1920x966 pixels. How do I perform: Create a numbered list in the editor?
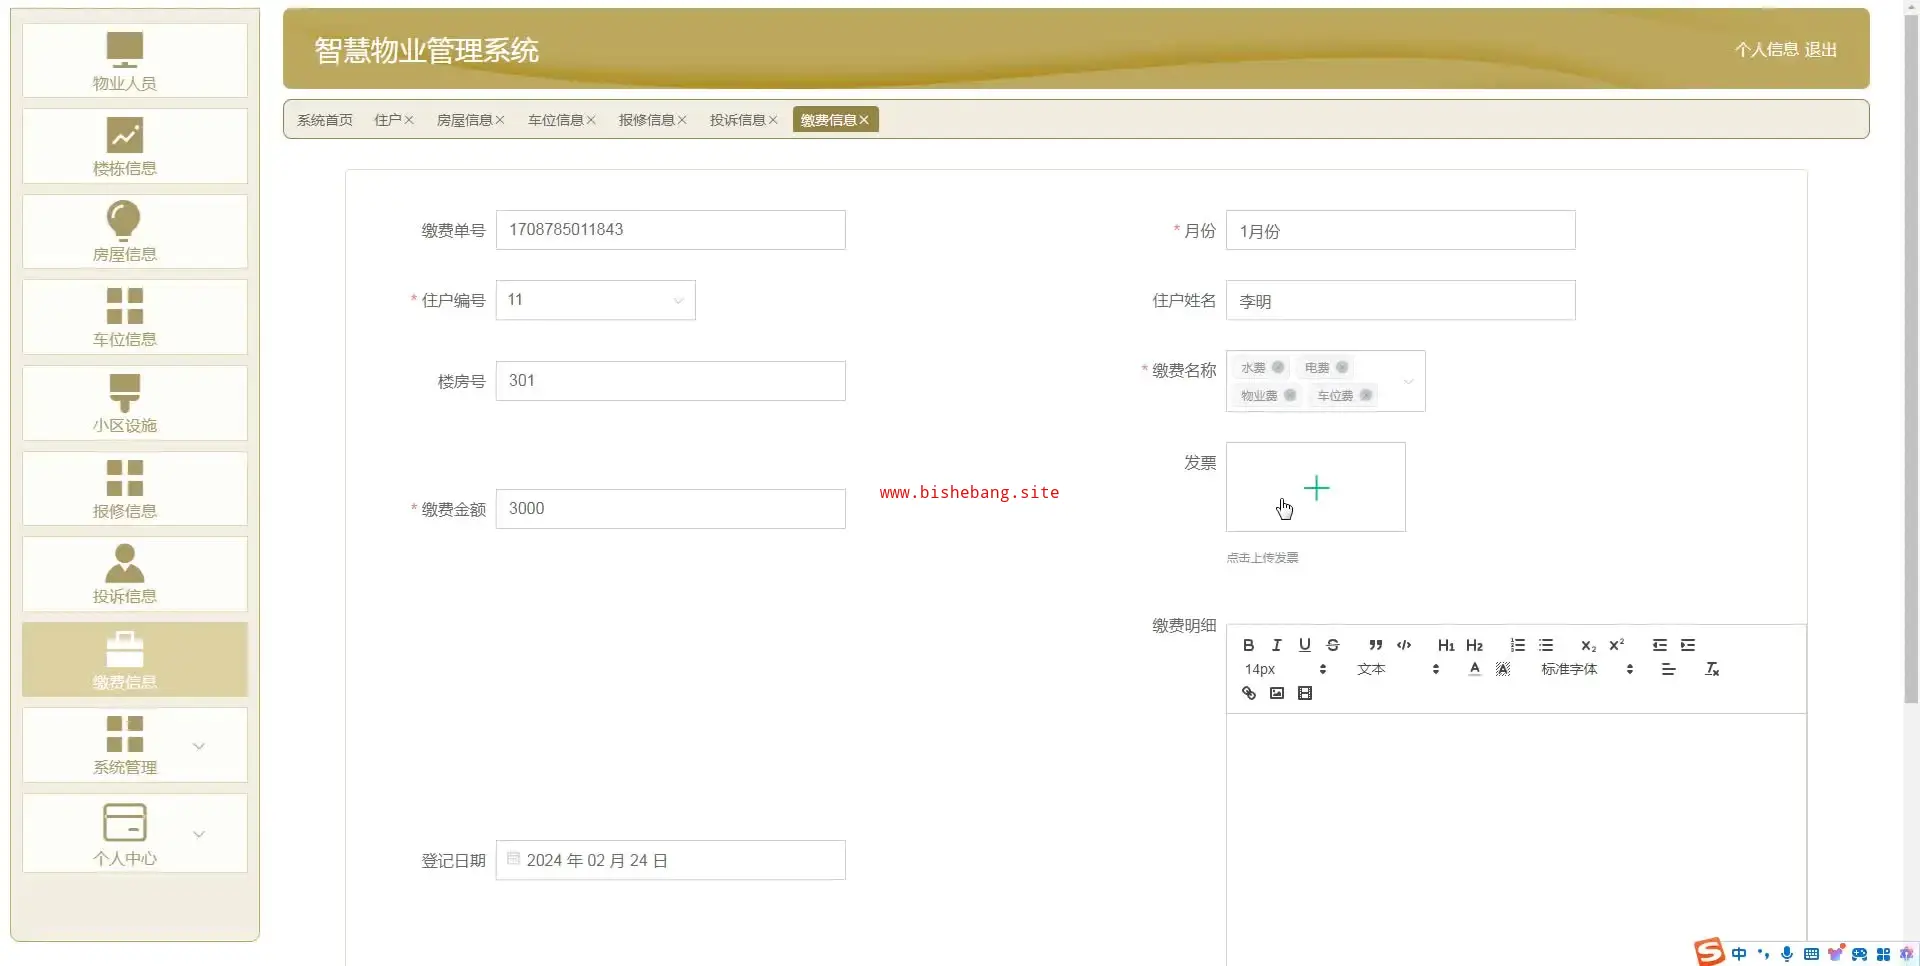pyautogui.click(x=1518, y=645)
